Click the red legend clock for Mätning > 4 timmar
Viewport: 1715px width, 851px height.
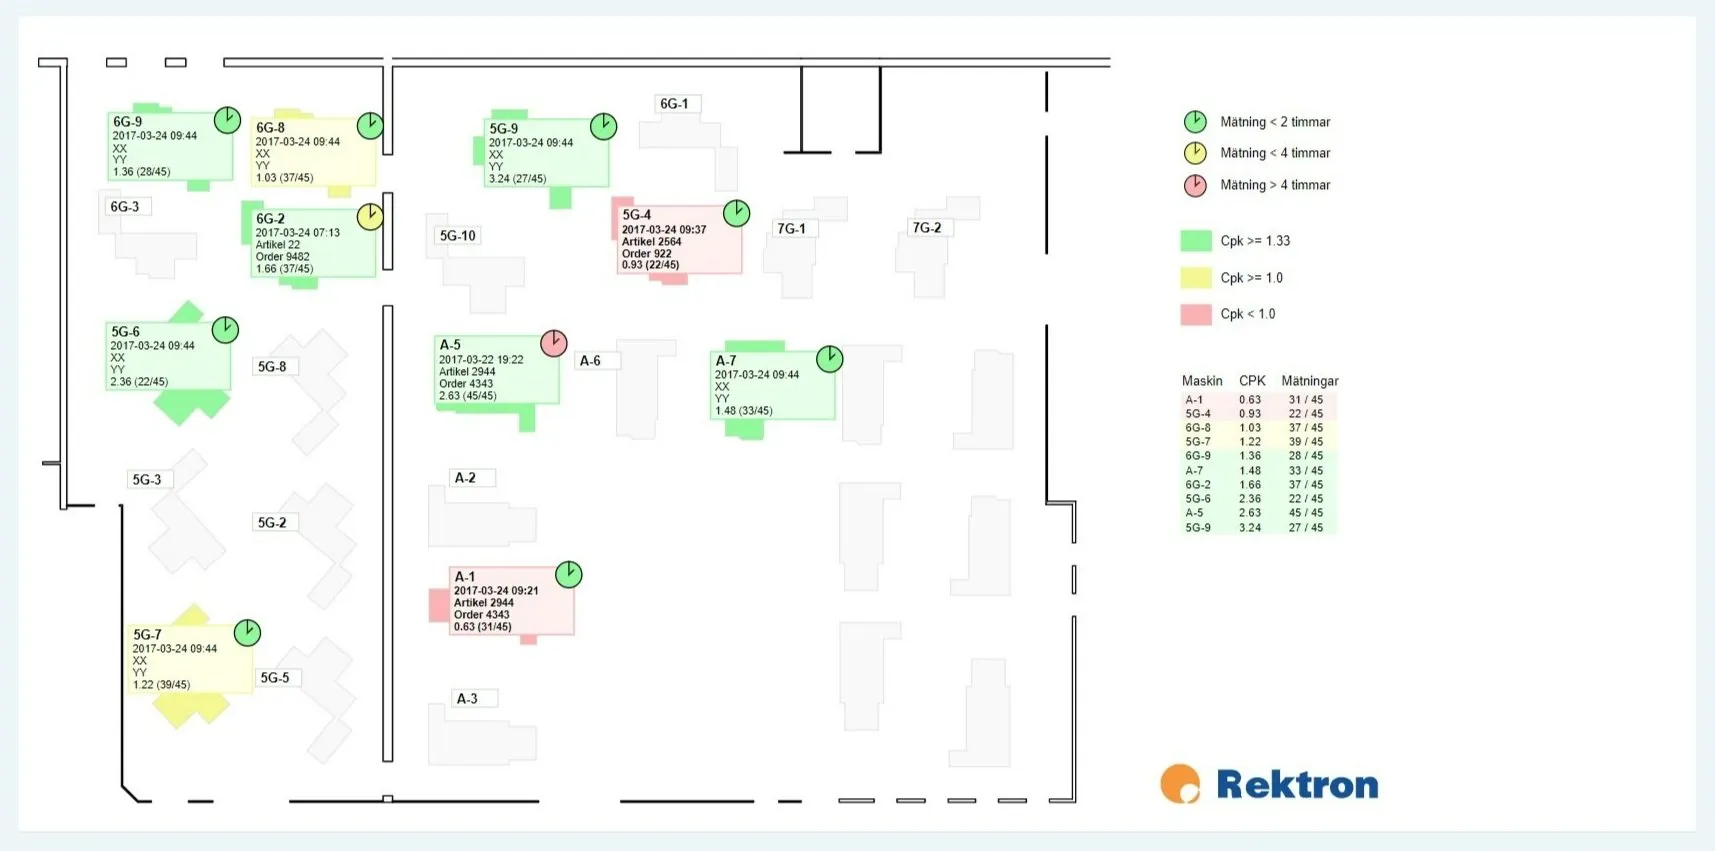1195,185
